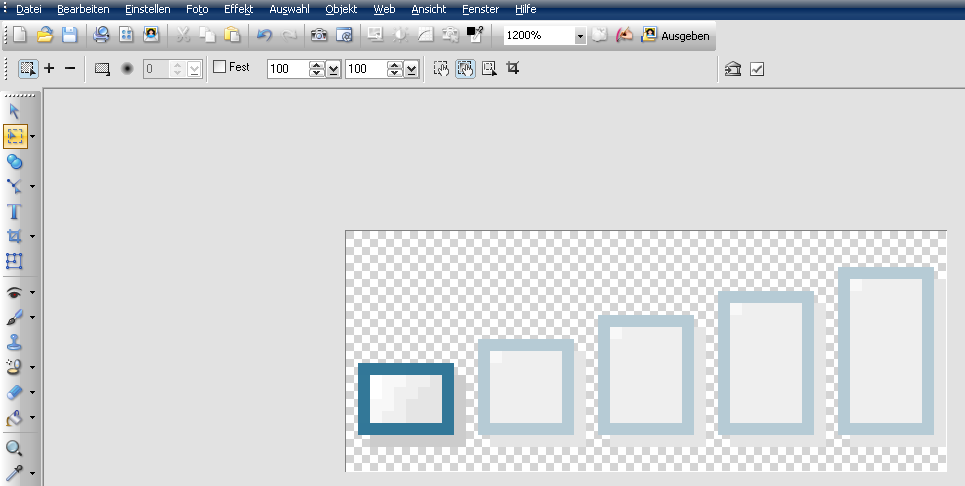
Task: Activate the Zoom magnifier tool
Action: (14, 448)
